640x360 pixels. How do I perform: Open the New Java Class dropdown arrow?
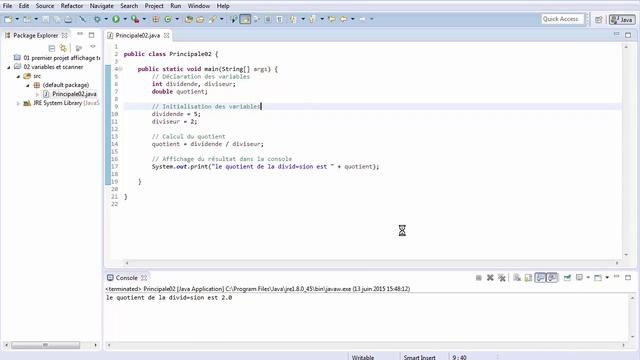(x=177, y=19)
